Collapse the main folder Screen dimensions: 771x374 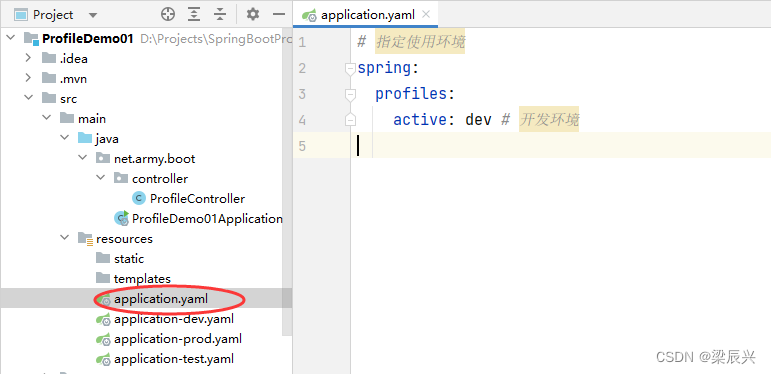tap(47, 118)
